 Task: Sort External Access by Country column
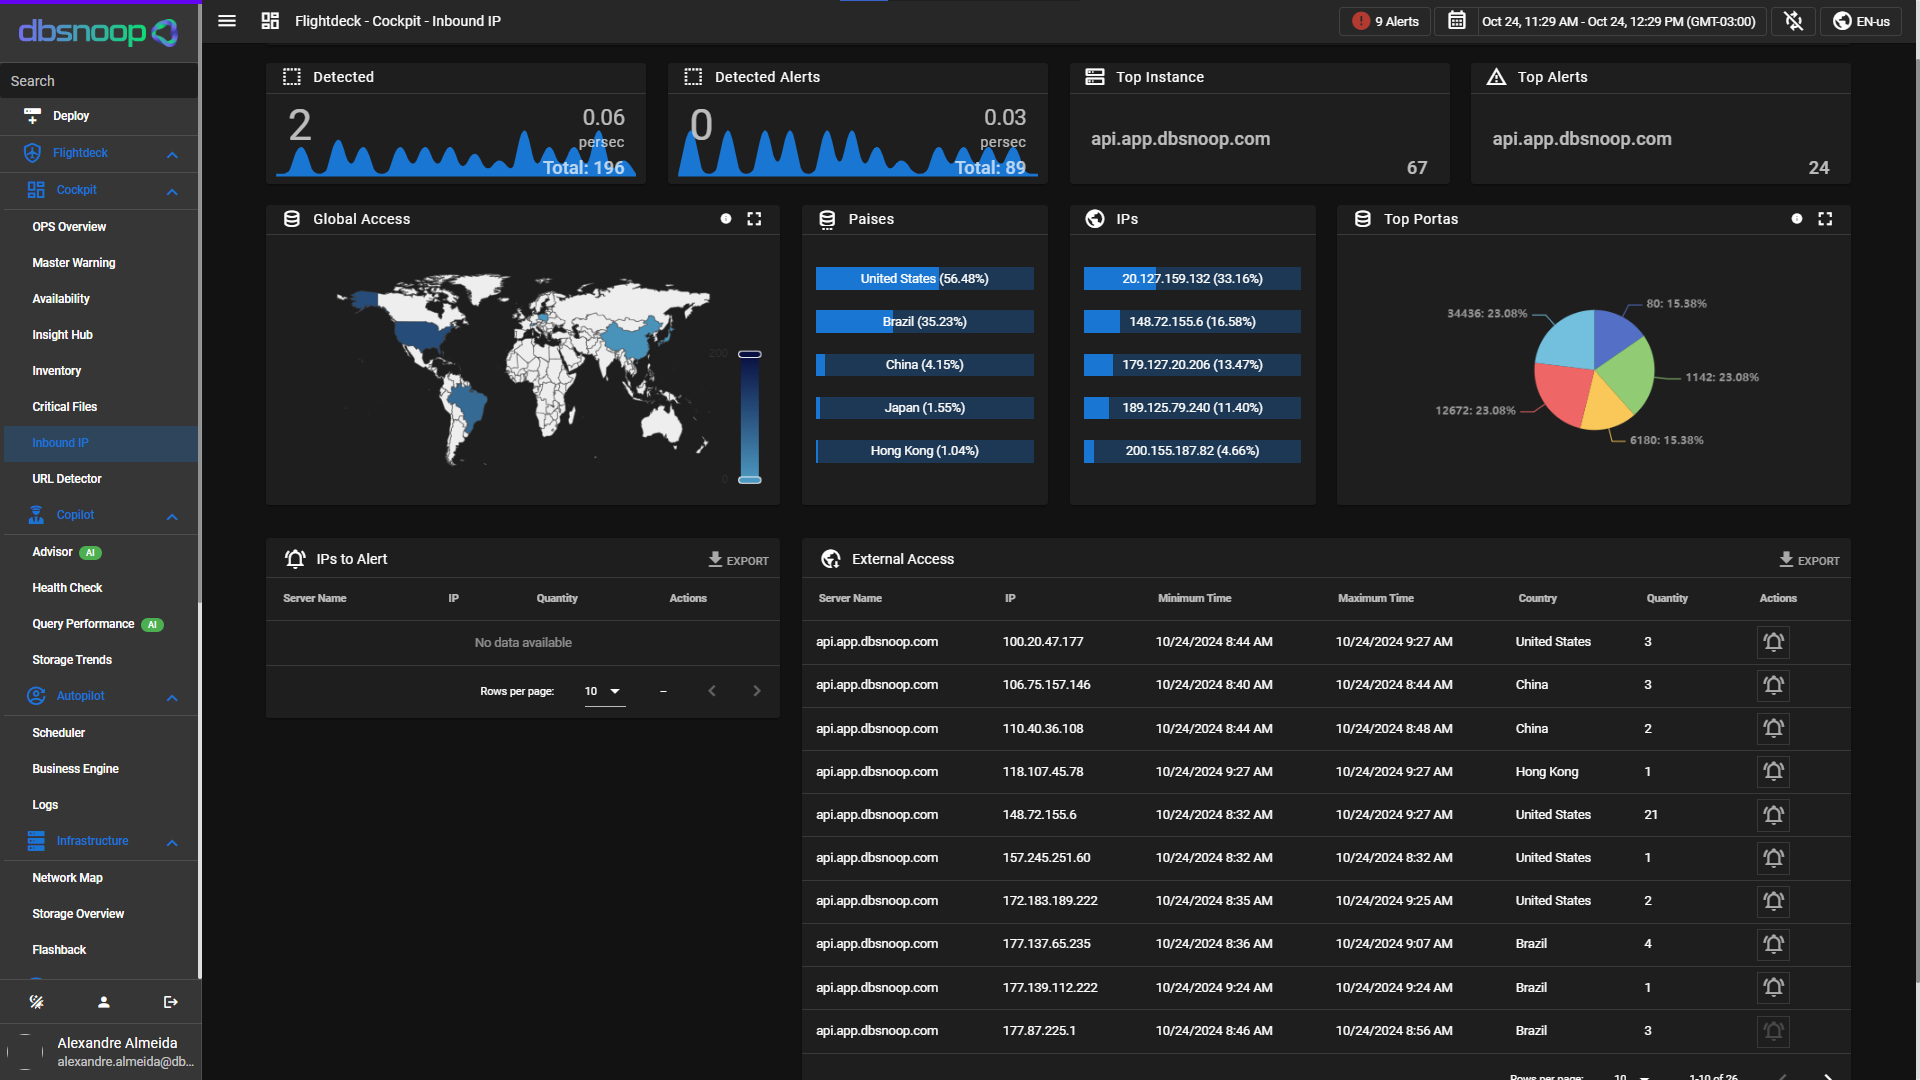pos(1537,598)
